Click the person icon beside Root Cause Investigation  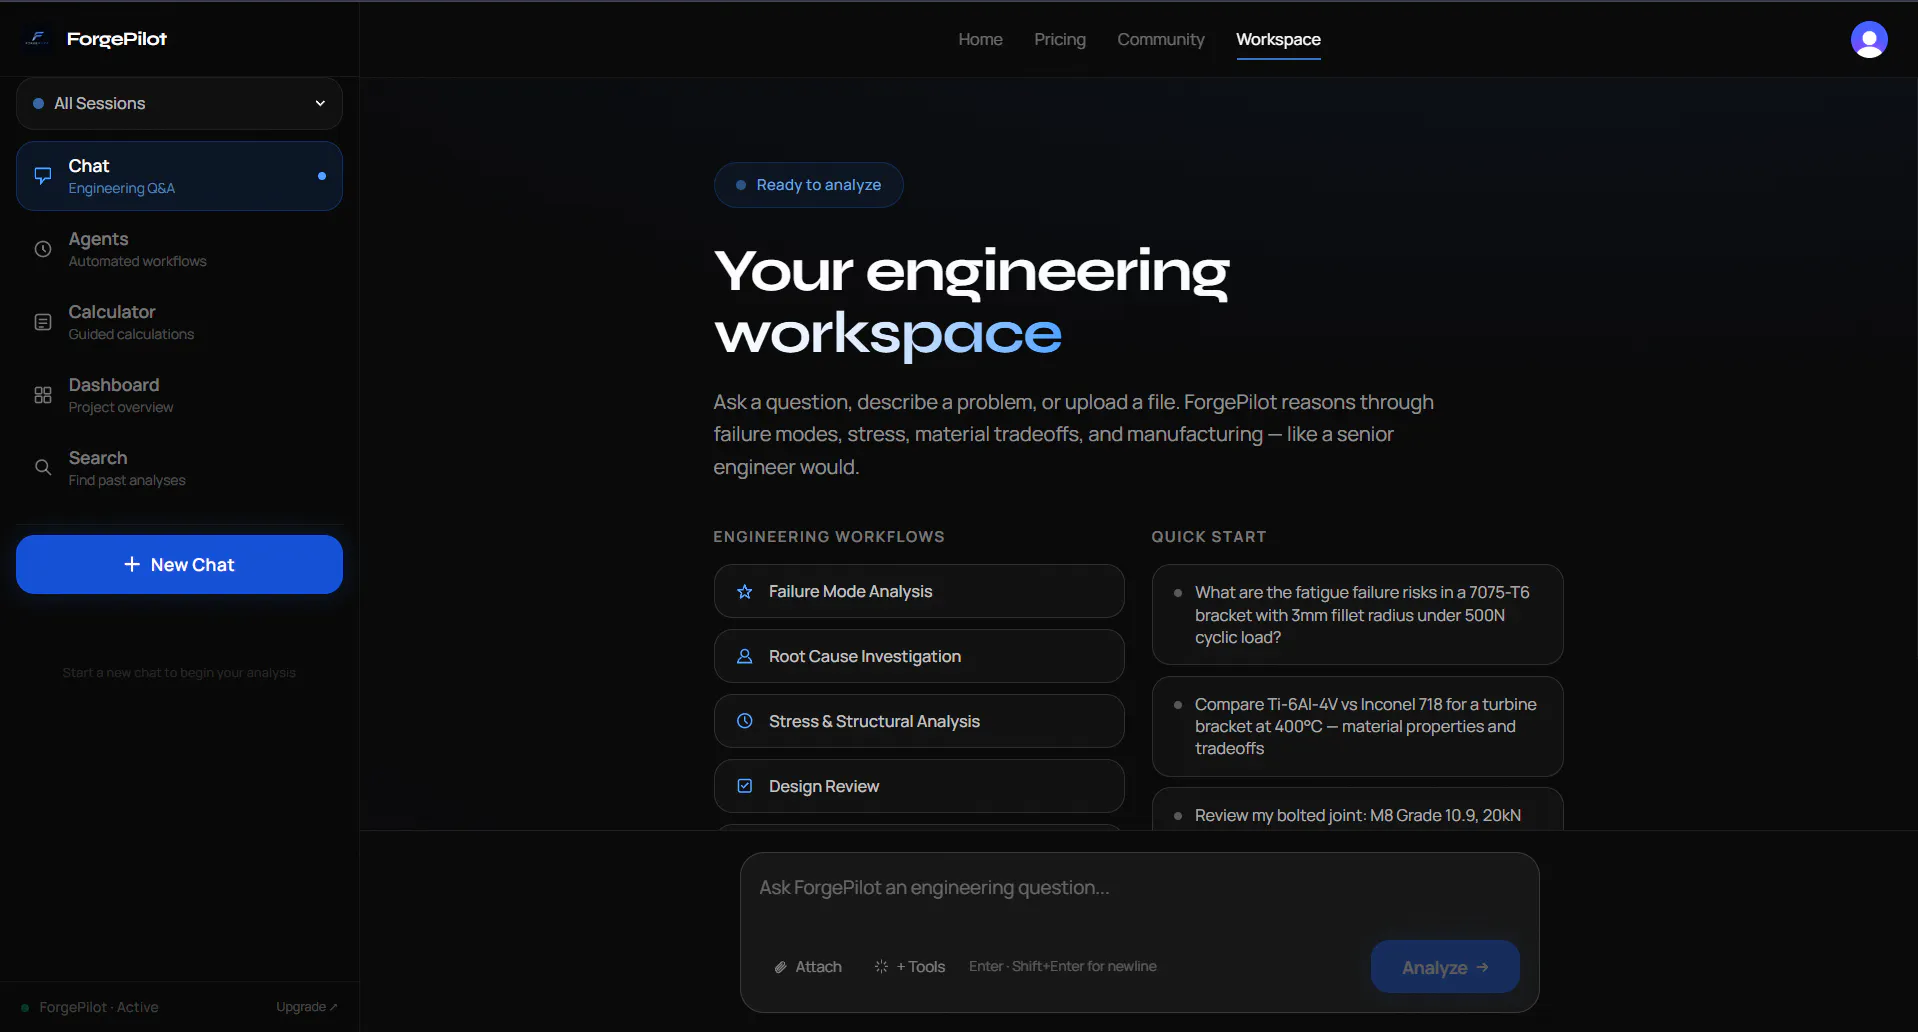pyautogui.click(x=745, y=656)
